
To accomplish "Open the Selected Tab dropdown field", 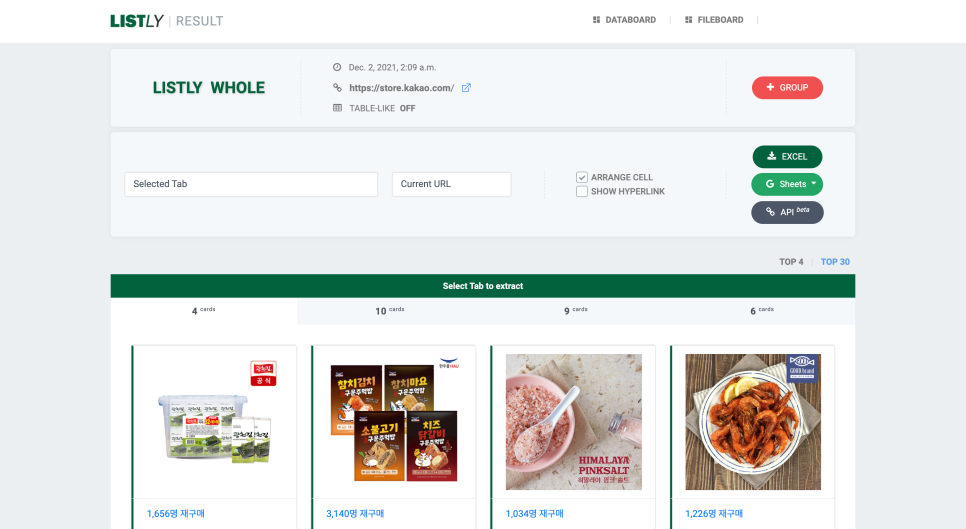I will click(251, 184).
